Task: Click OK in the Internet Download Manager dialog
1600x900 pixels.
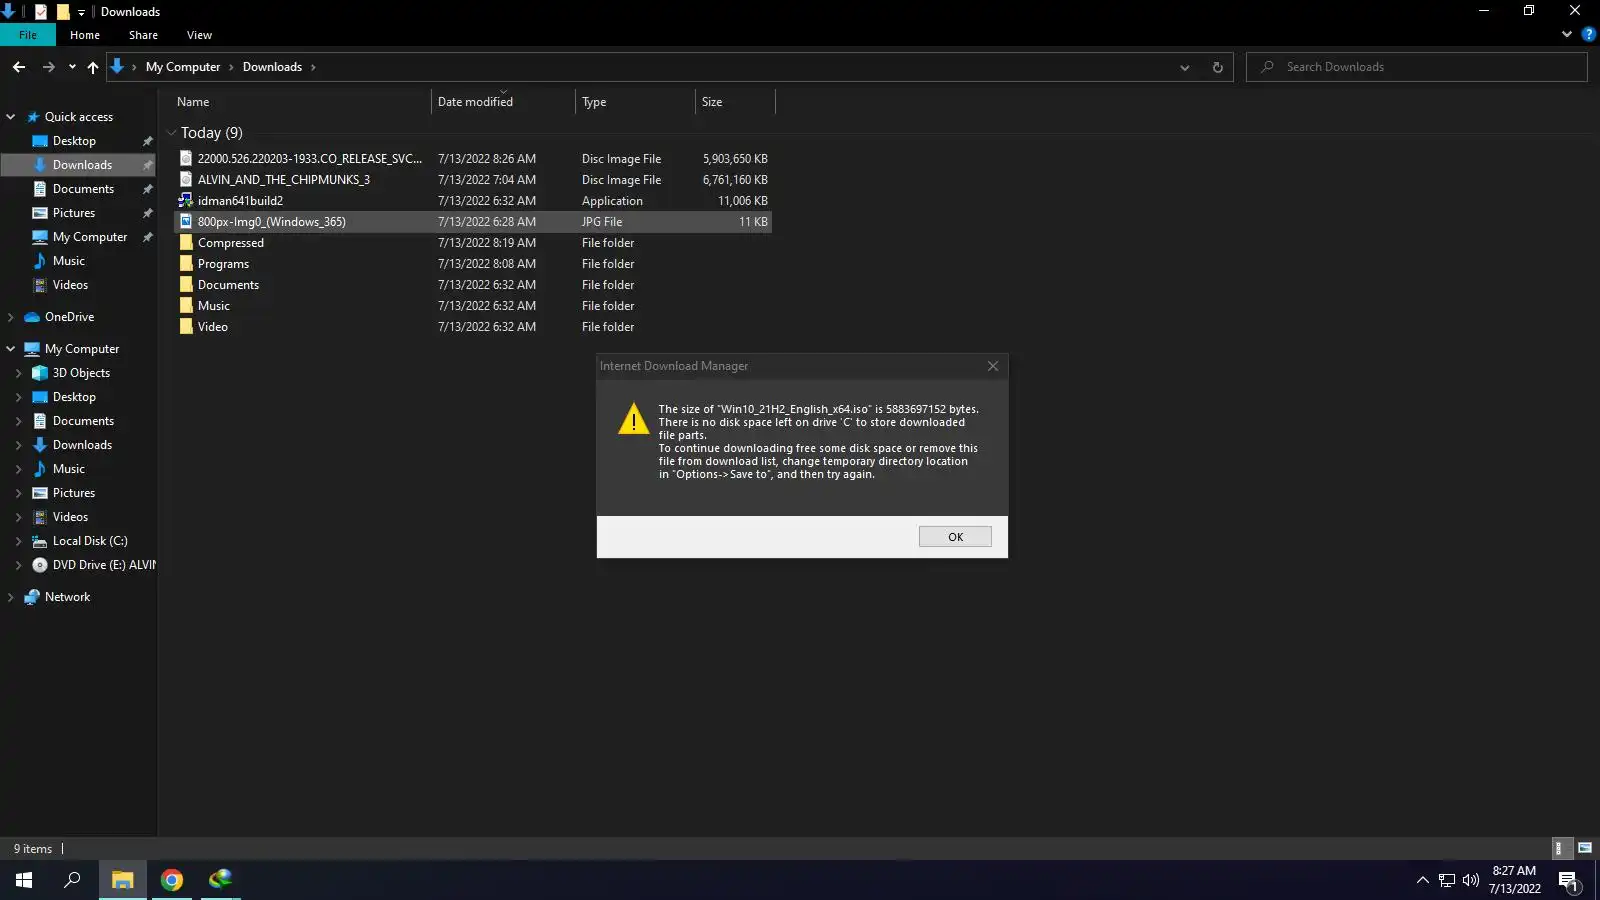Action: point(955,537)
